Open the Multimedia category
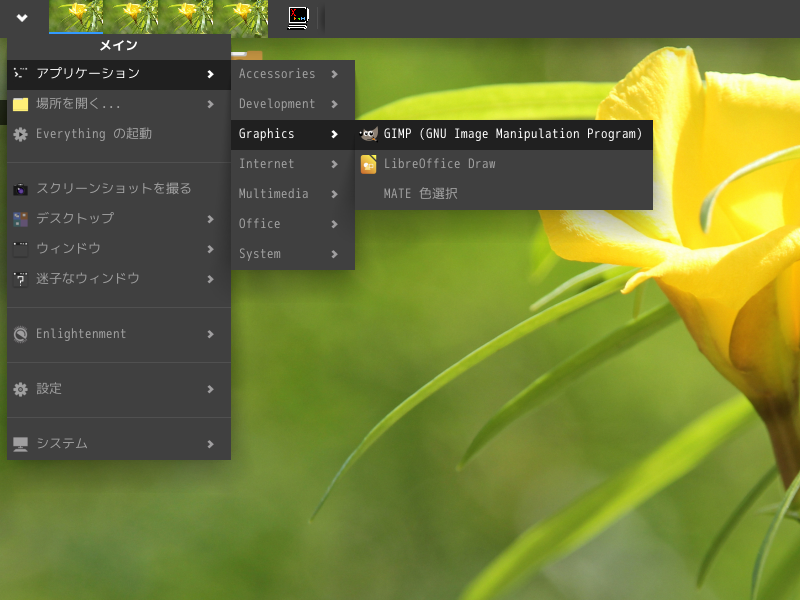The image size is (800, 600). point(293,194)
